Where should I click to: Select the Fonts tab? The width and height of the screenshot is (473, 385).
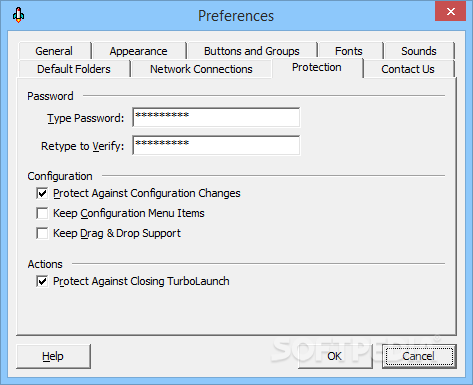click(349, 51)
